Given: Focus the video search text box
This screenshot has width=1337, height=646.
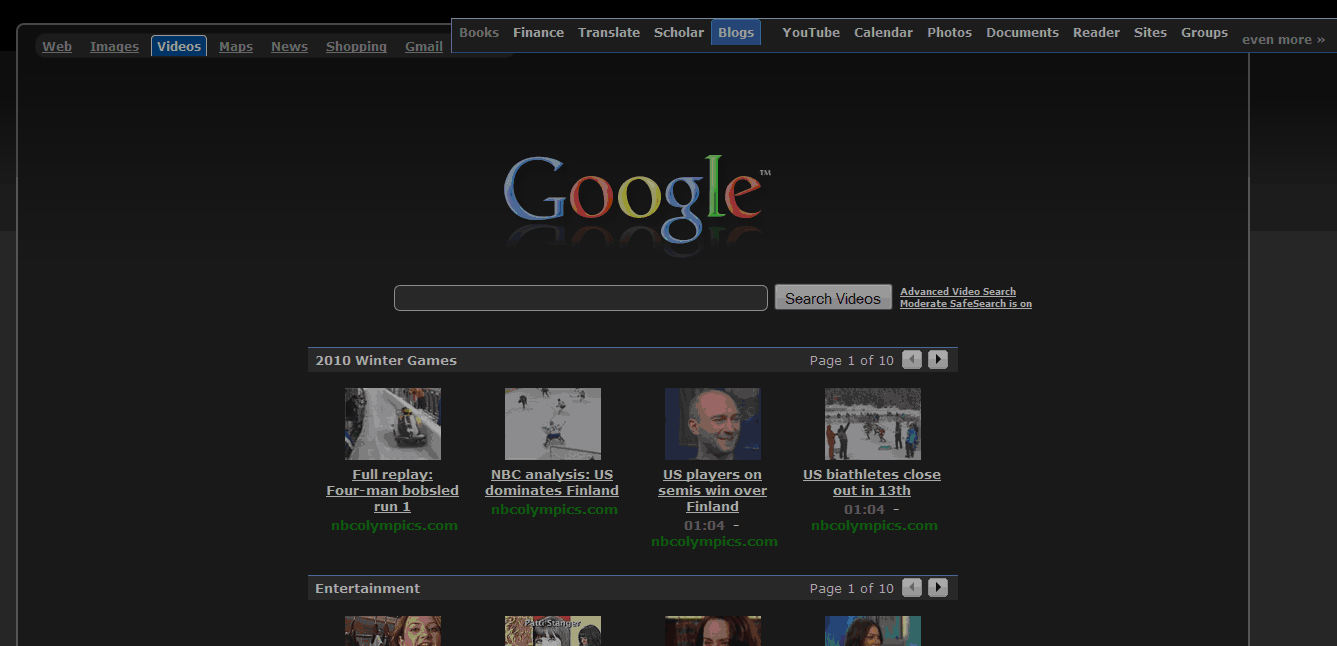Looking at the screenshot, I should click(x=581, y=298).
